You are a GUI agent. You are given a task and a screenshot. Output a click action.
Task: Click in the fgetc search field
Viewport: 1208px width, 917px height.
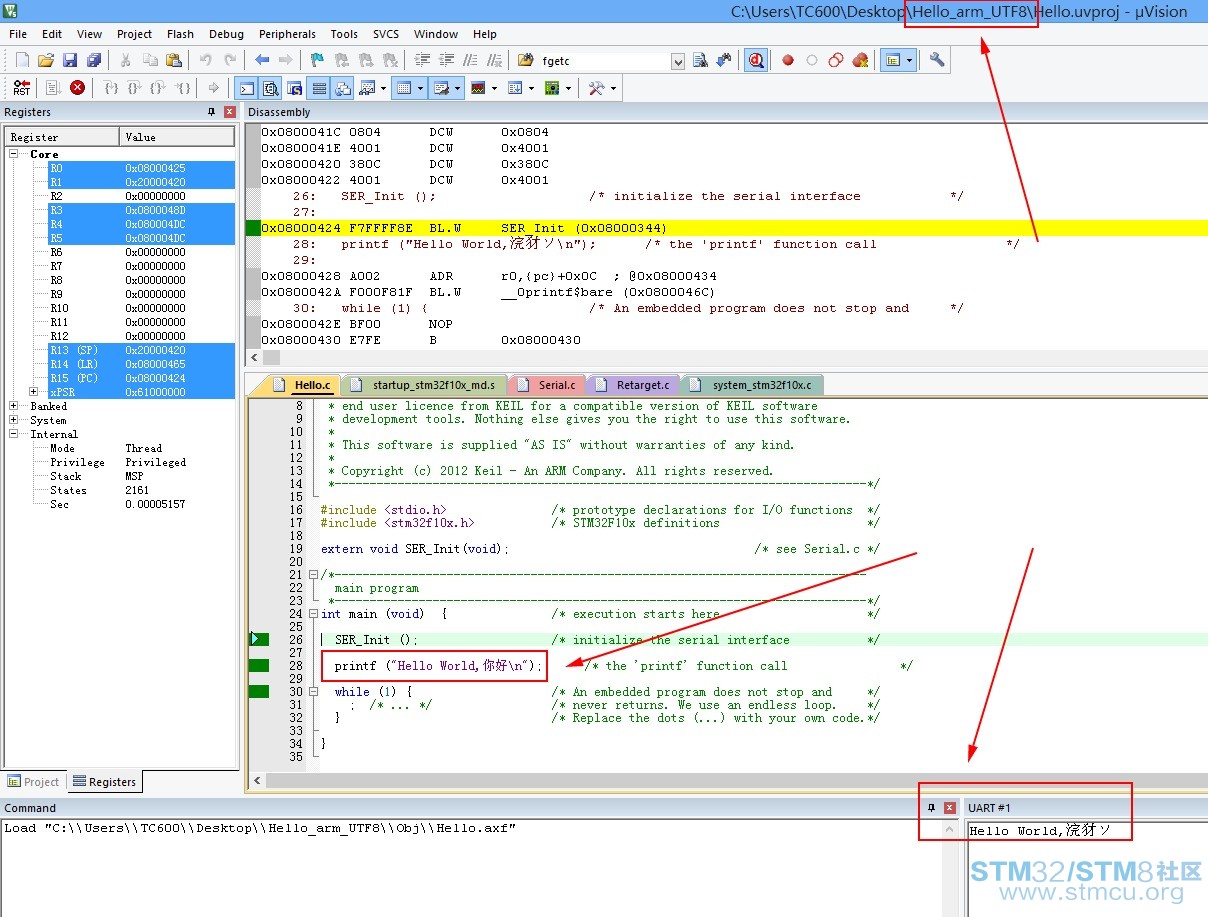[604, 61]
